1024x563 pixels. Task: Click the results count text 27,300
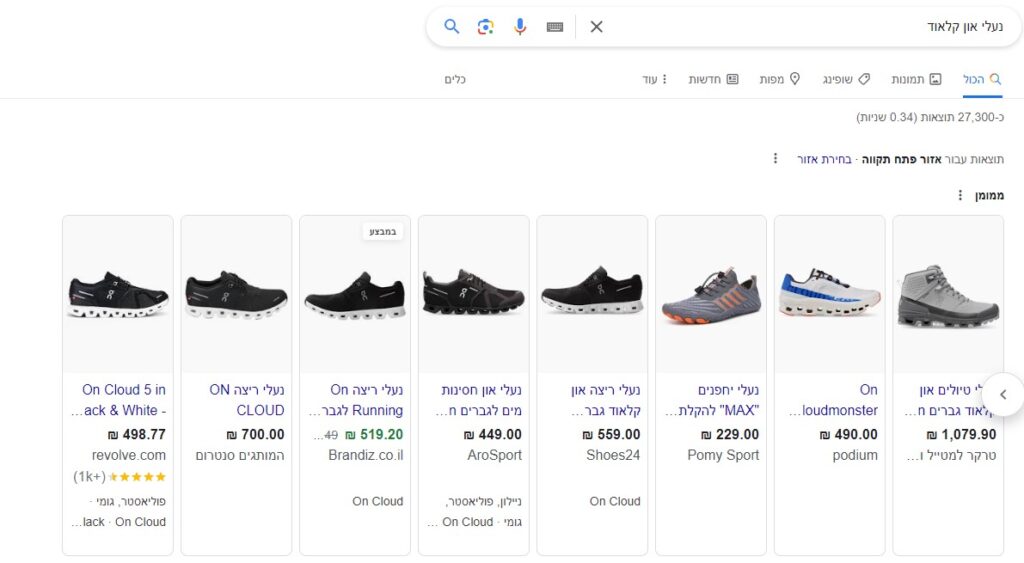coord(930,118)
